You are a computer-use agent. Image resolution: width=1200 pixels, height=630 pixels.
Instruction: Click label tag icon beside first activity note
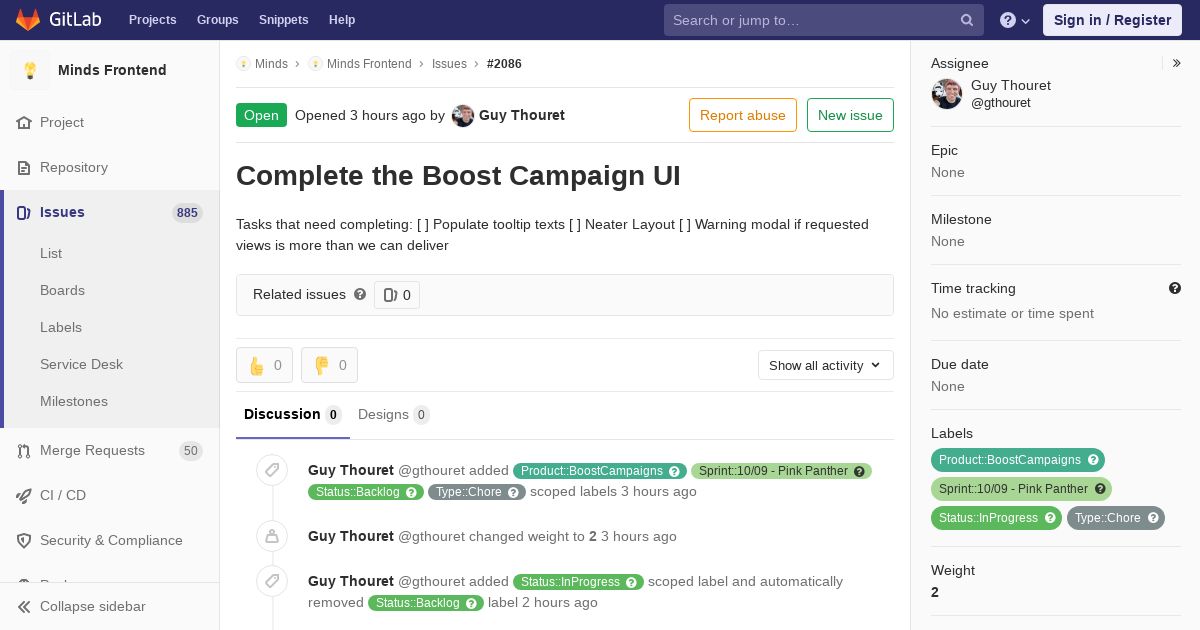[272, 470]
